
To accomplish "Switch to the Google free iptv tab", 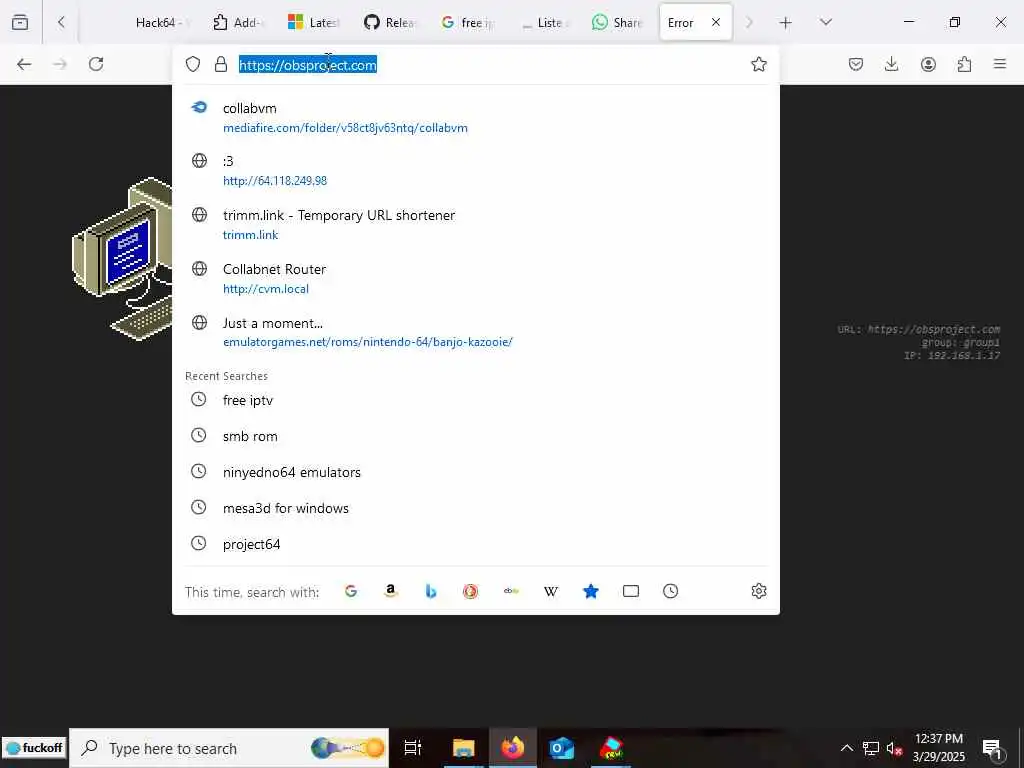I will (x=468, y=22).
